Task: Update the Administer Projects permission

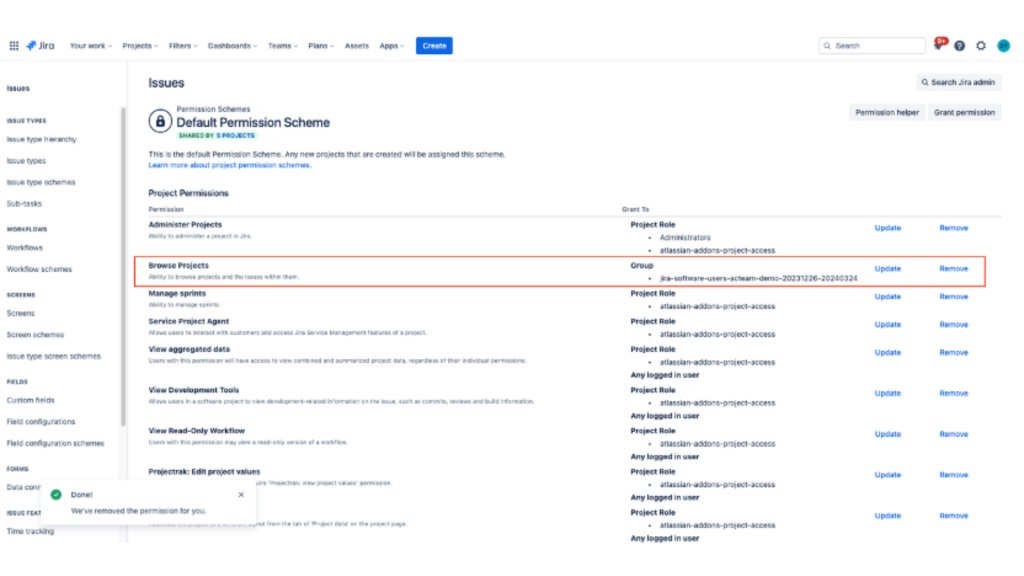Action: pos(888,228)
